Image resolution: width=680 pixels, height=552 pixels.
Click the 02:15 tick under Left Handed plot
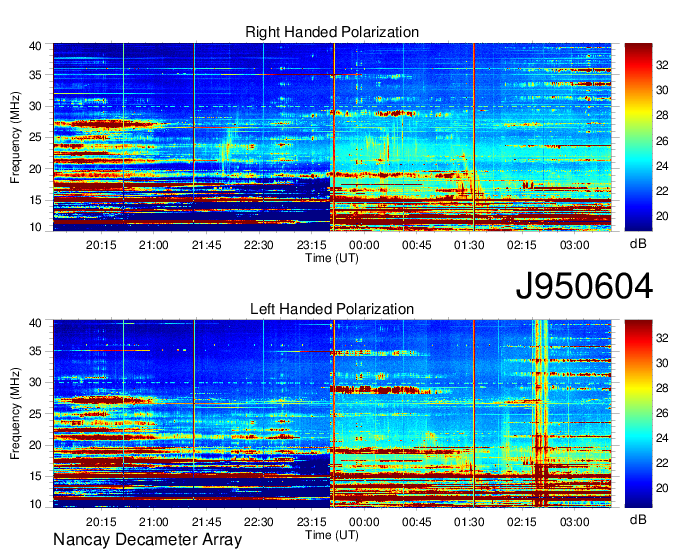(x=522, y=522)
